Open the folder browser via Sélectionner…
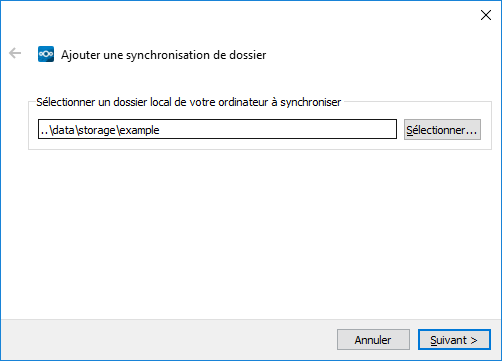 pos(442,129)
